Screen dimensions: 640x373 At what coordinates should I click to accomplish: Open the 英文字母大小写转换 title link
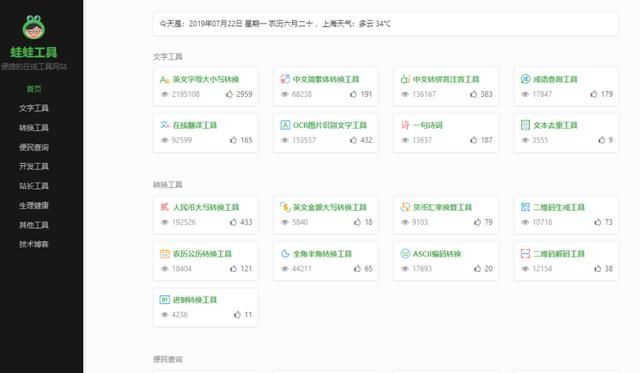click(206, 79)
